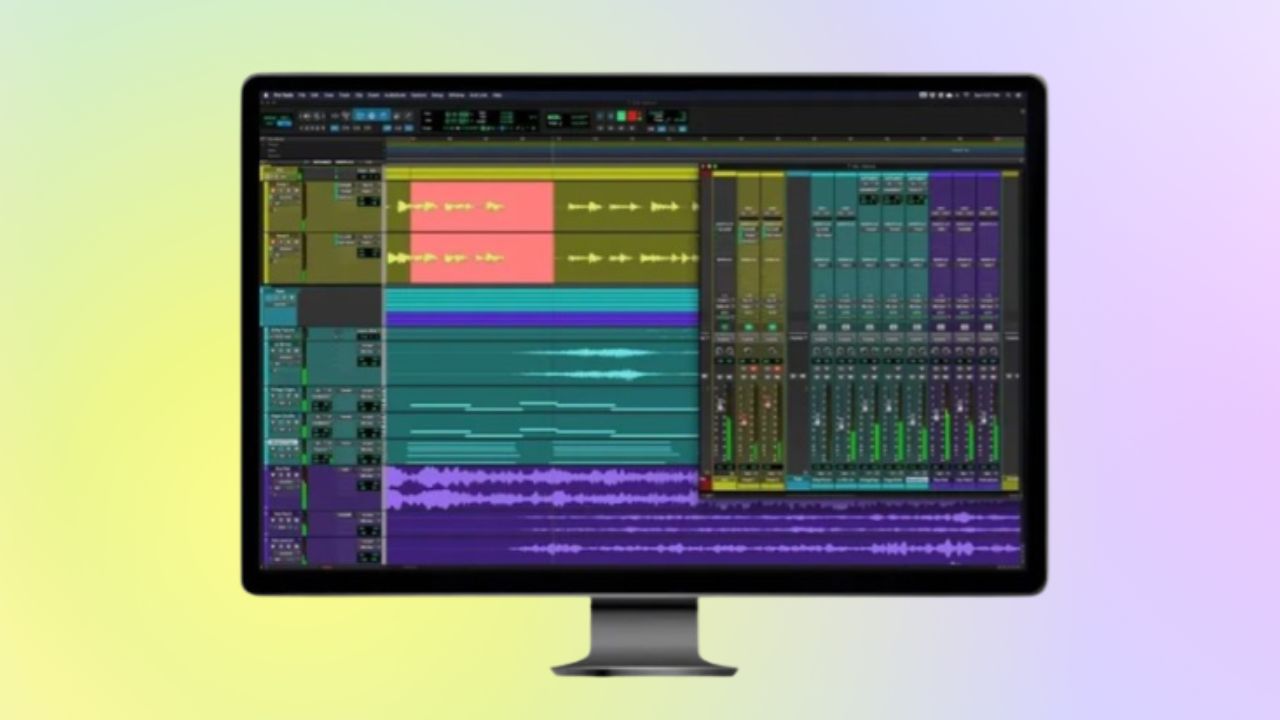
Task: Open the Clip menu
Action: (x=359, y=95)
